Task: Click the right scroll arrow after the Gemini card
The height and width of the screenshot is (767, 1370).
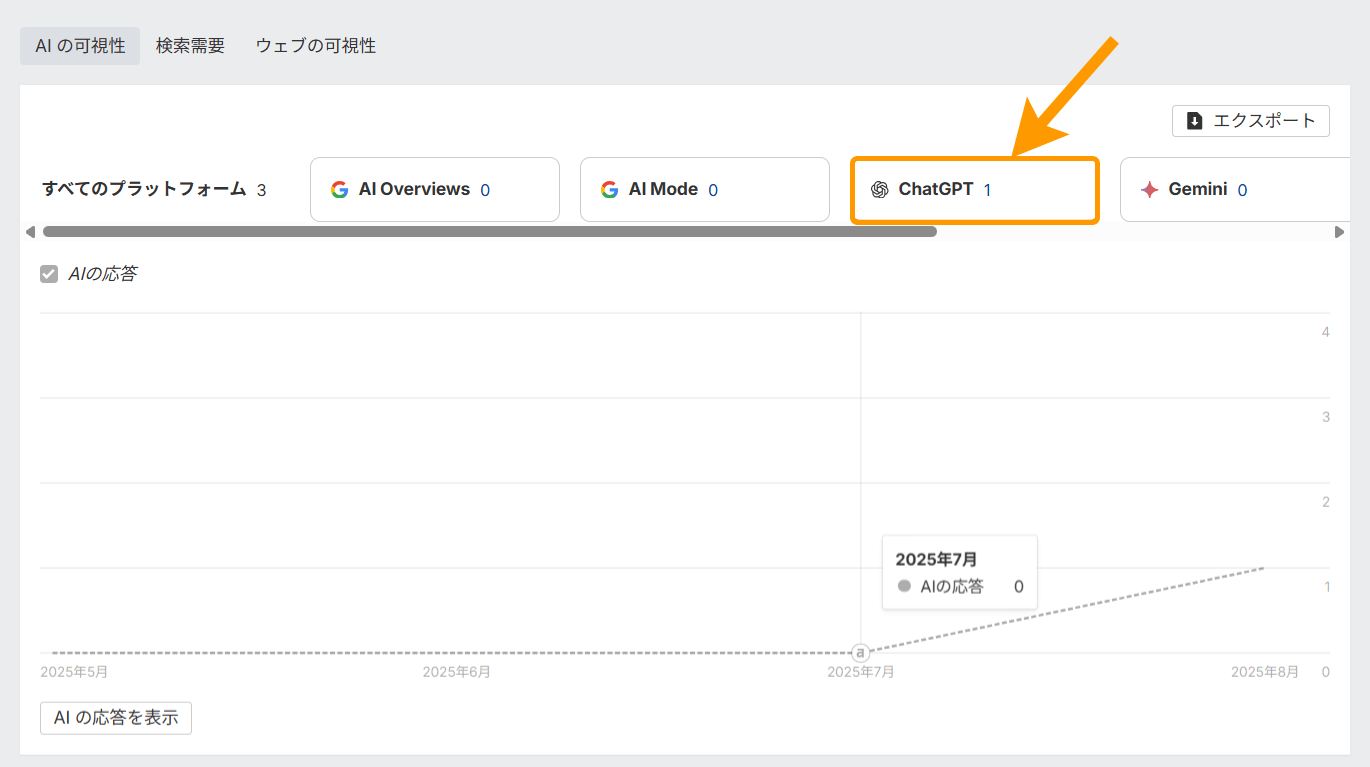Action: [x=1340, y=231]
